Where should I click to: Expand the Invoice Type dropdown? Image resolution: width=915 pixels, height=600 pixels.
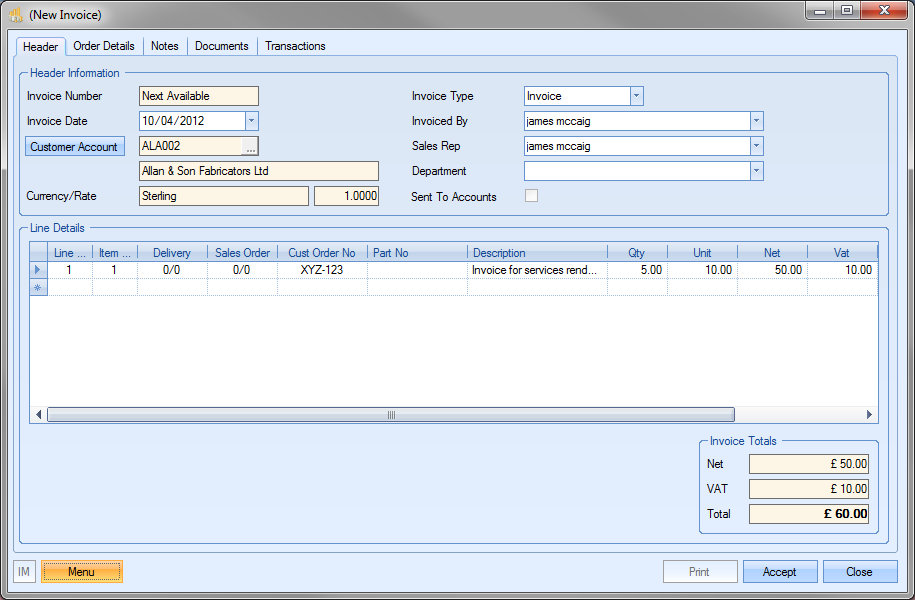636,96
